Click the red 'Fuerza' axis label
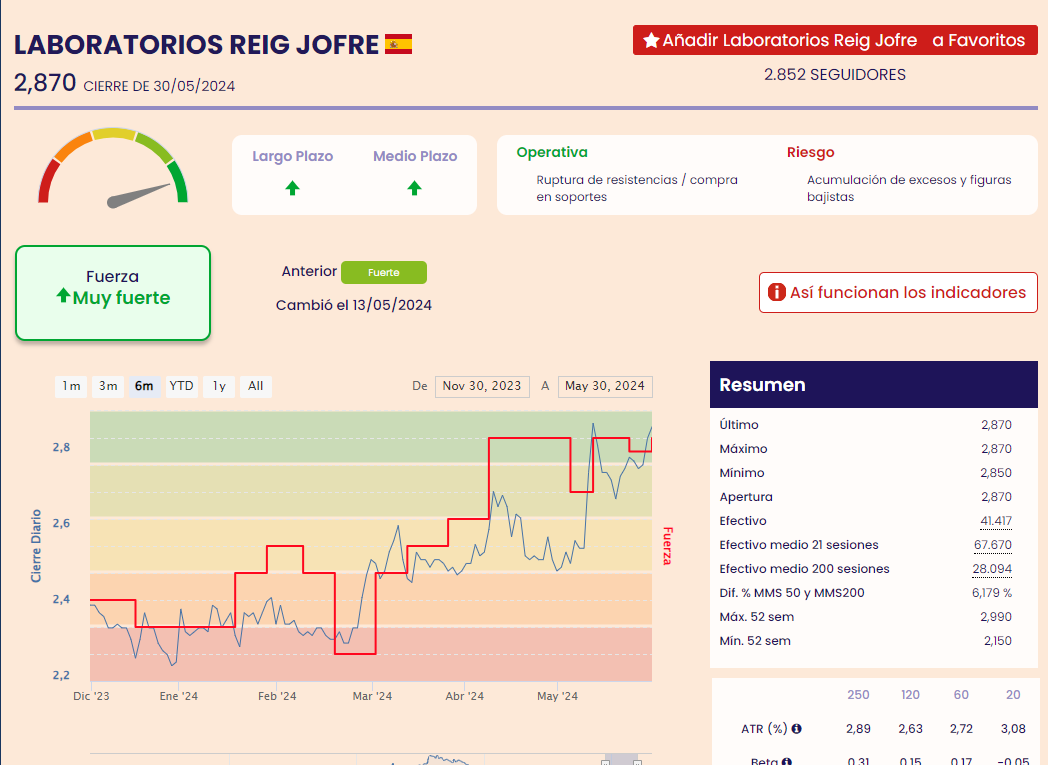Screen dimensions: 1048x765 click(667, 546)
